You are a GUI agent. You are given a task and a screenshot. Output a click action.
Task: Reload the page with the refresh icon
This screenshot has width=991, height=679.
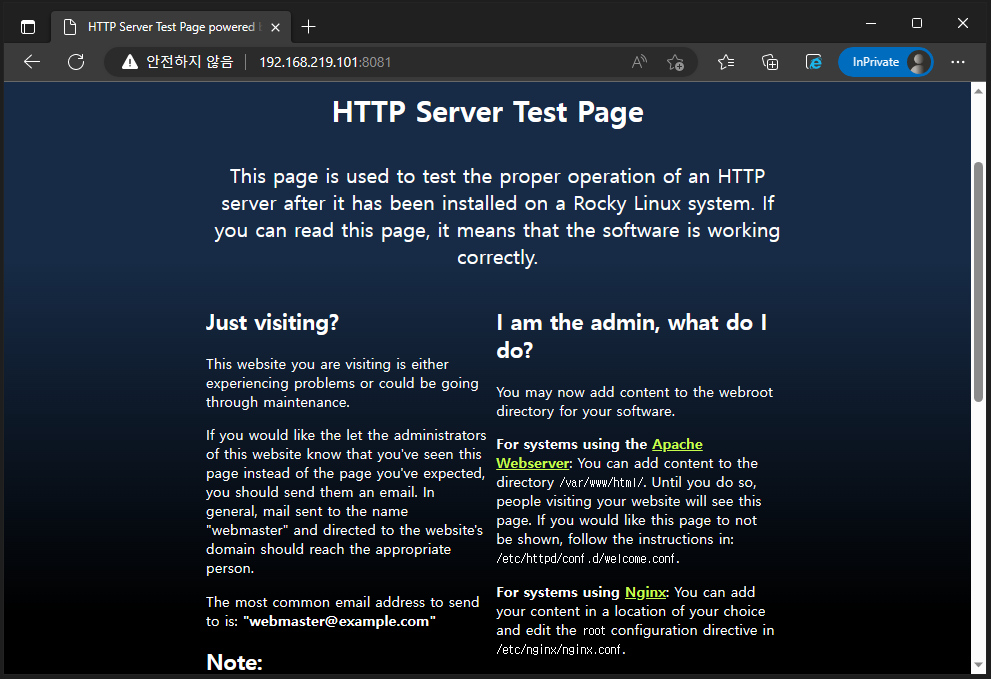pos(76,62)
